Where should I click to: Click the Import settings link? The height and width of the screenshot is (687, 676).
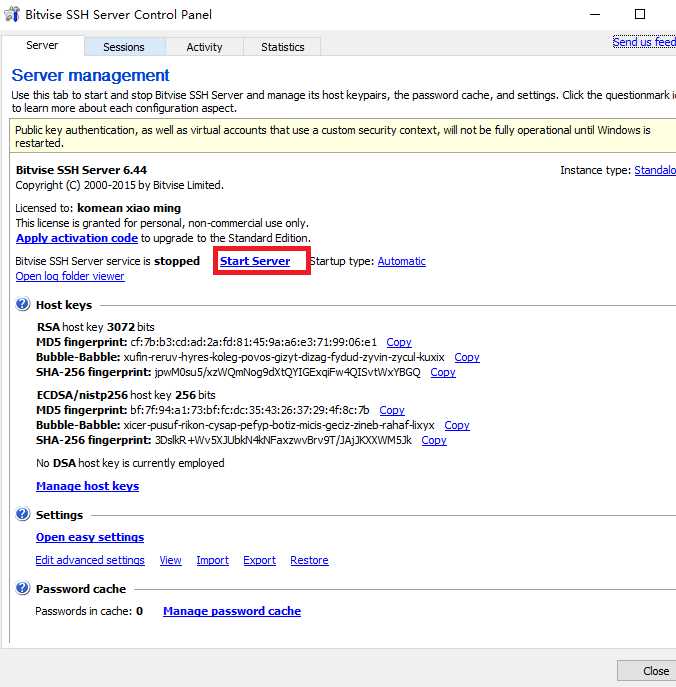click(212, 560)
